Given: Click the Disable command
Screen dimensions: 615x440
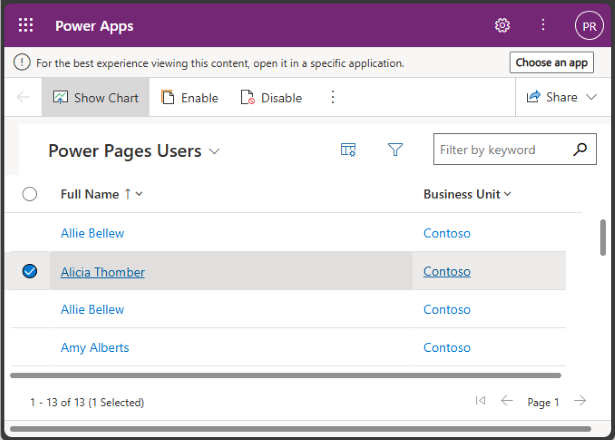Looking at the screenshot, I should pyautogui.click(x=271, y=97).
